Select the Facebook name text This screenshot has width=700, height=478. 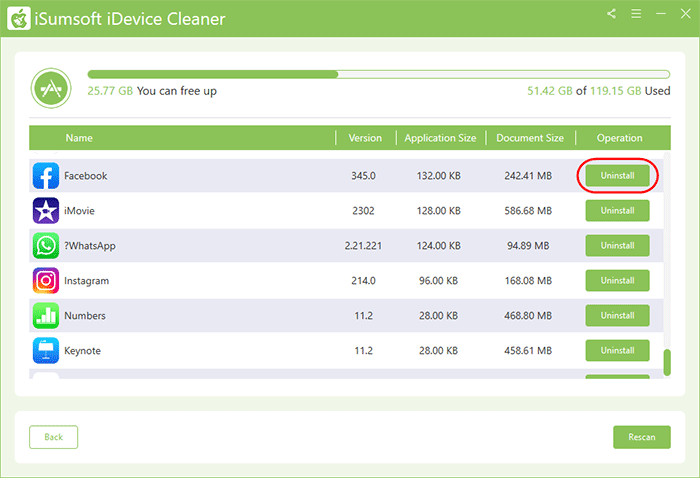pos(86,176)
